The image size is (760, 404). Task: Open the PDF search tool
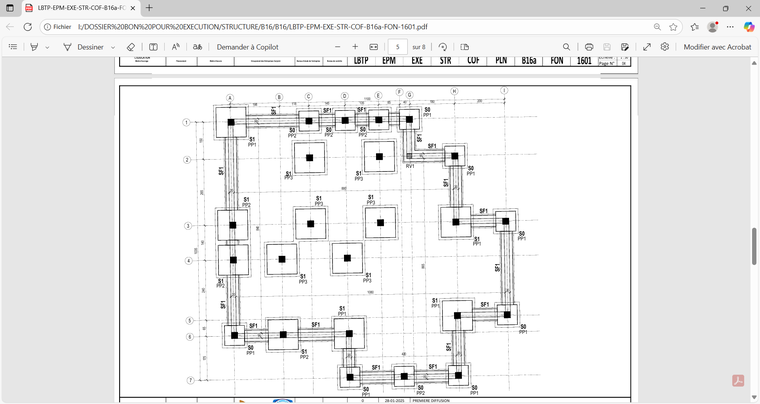point(566,47)
